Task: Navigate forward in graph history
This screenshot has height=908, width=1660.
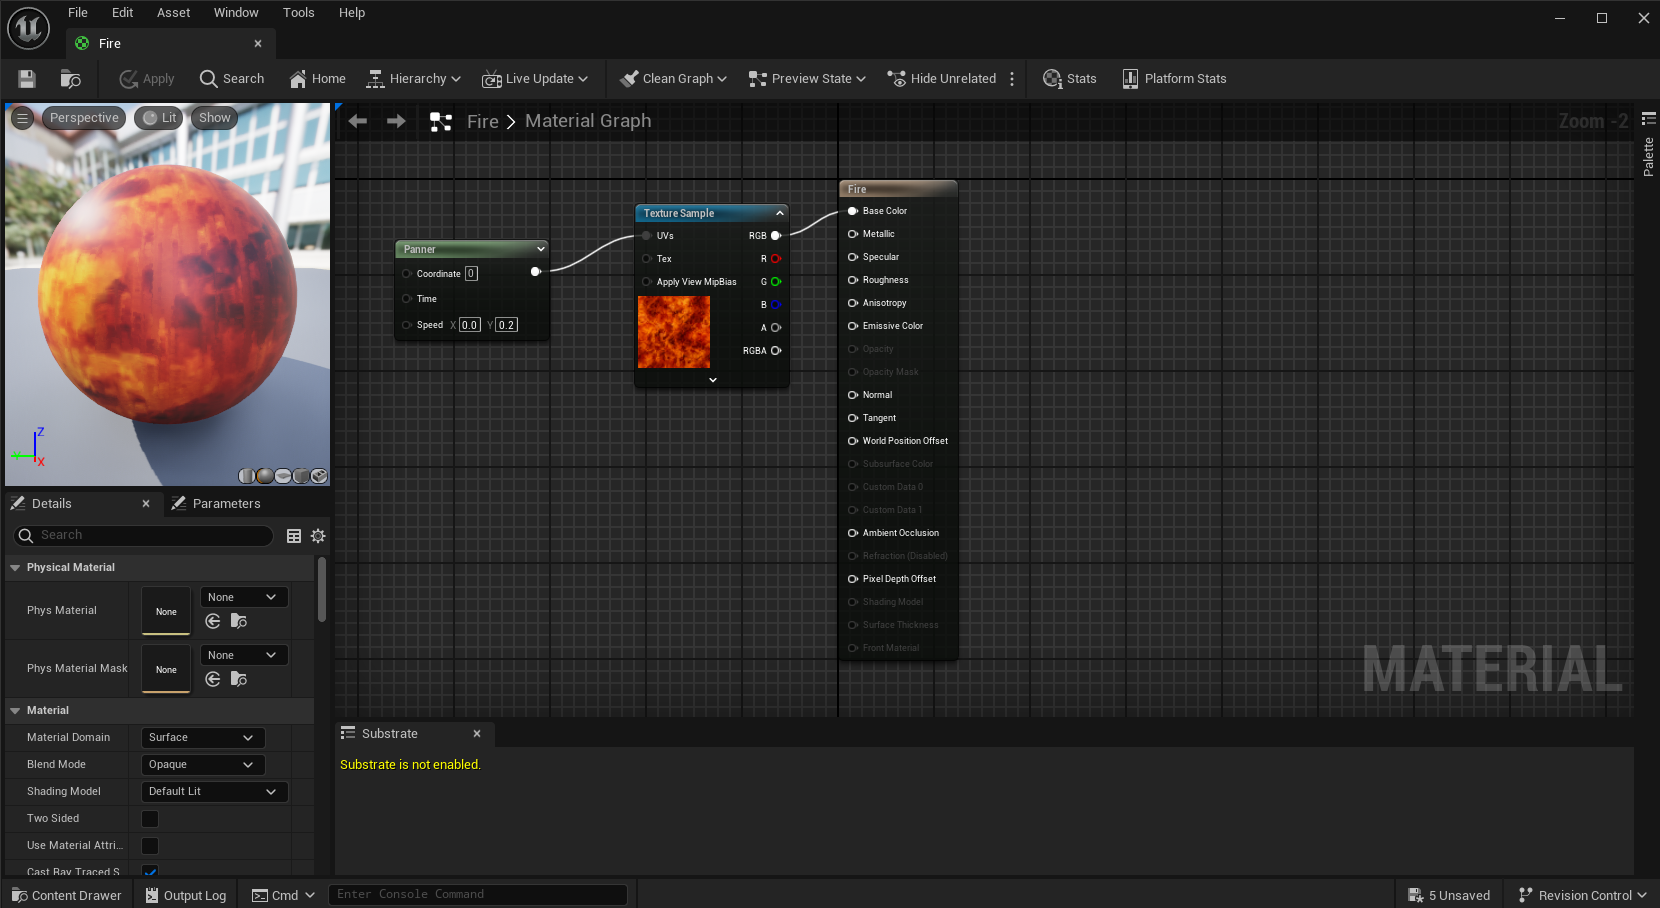Action: (396, 121)
